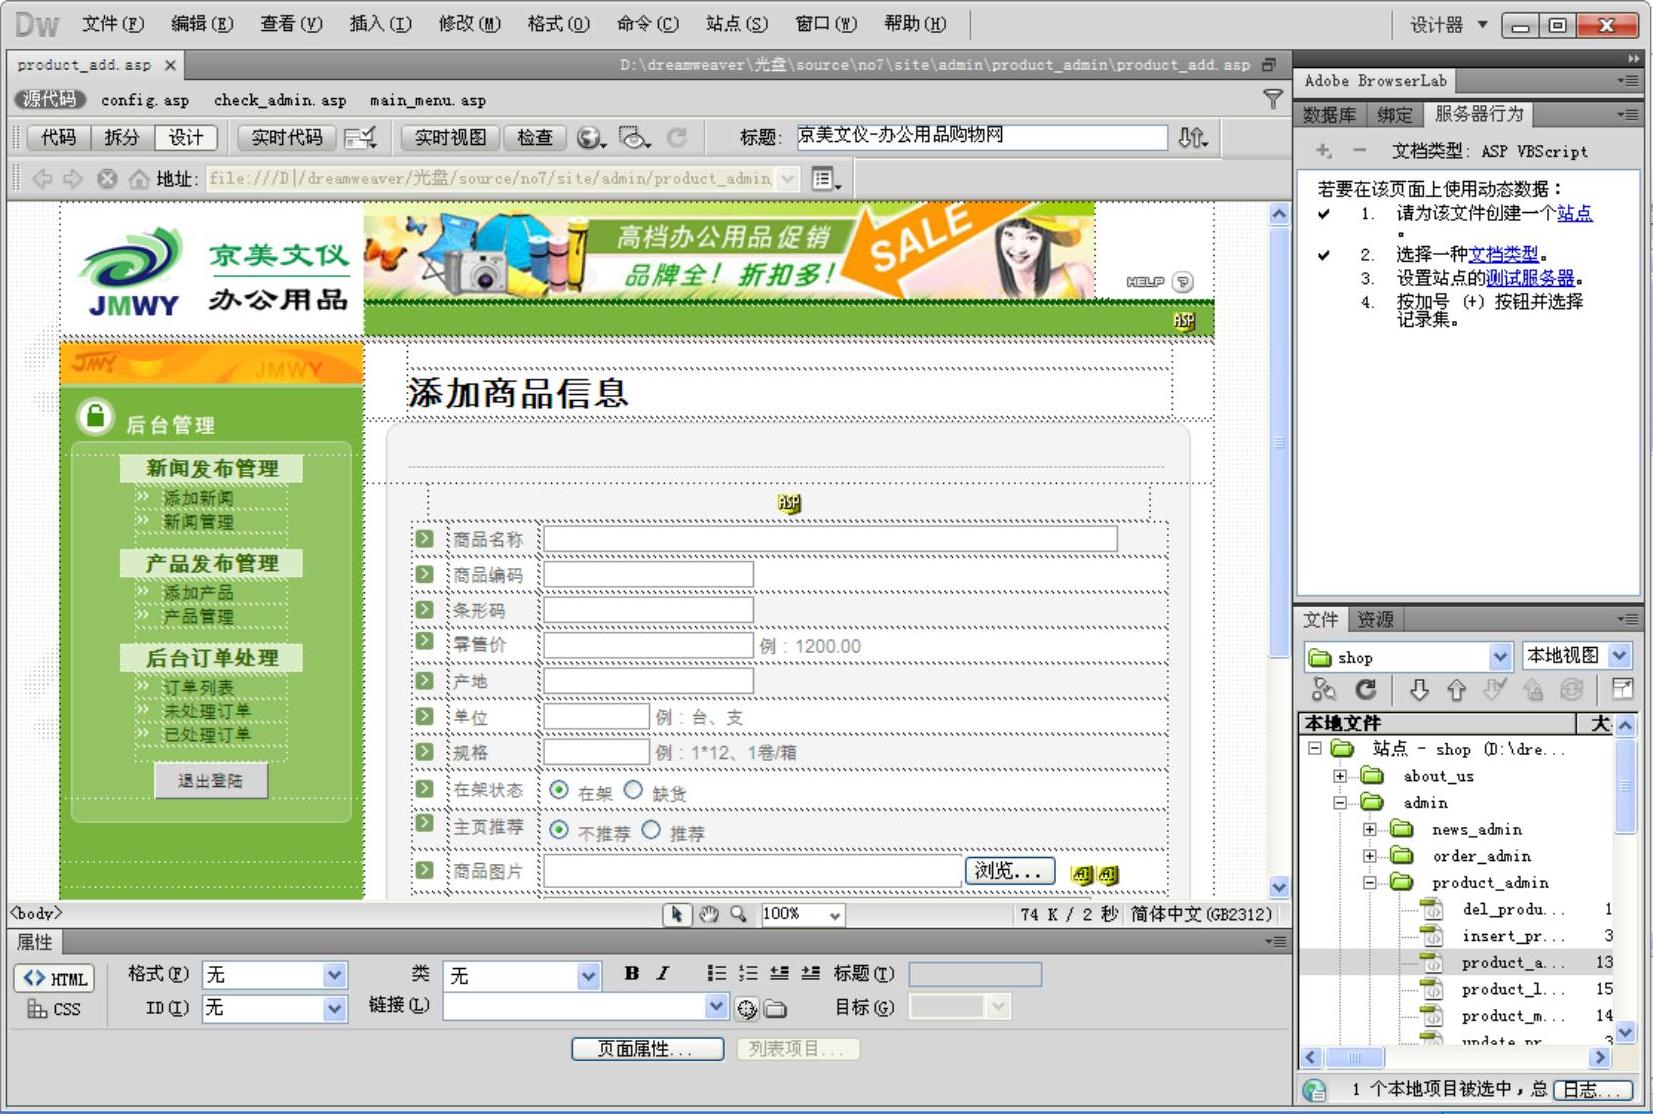Viewport: 1653px width, 1114px height.
Task: Open the 站点(S) menu
Action: click(x=736, y=24)
